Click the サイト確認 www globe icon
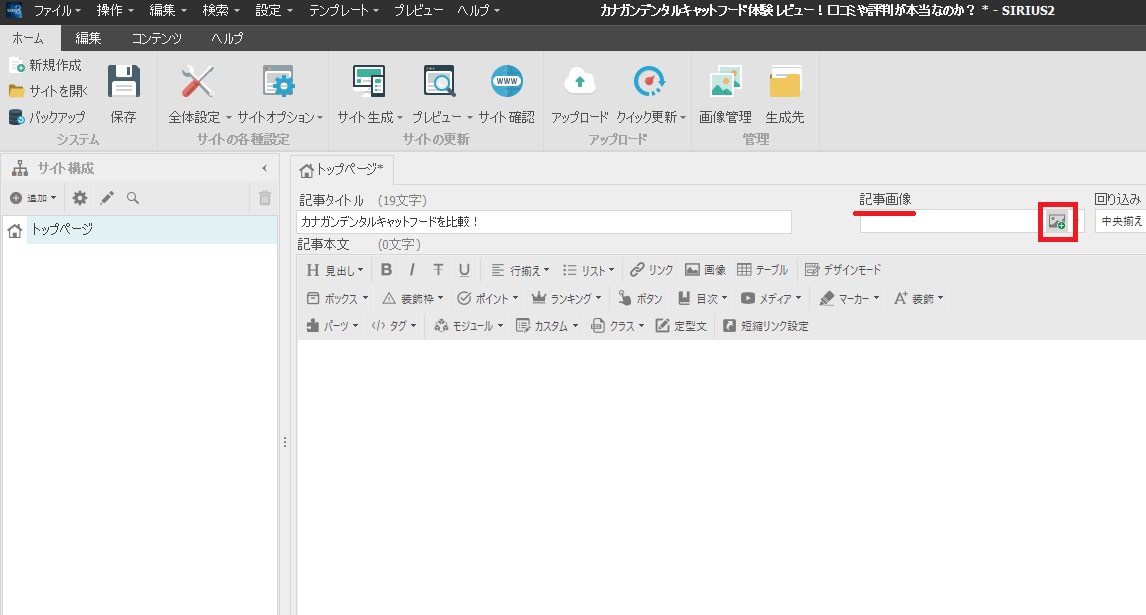1146x615 pixels. tap(506, 81)
